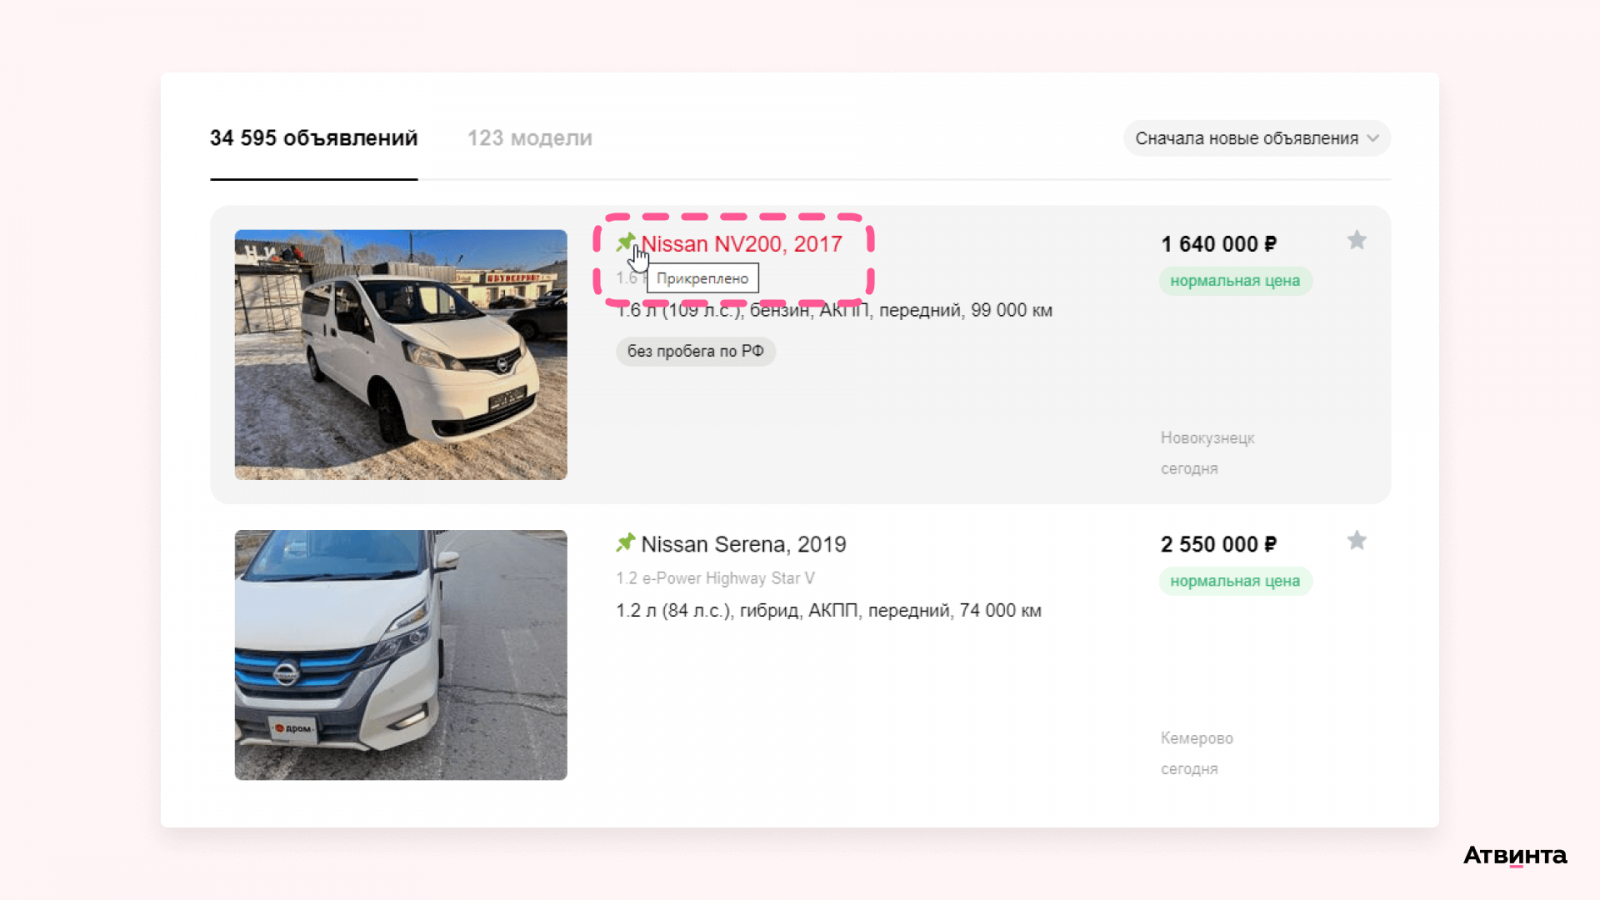The width and height of the screenshot is (1600, 900).
Task: Click the chevron arrow of the sort dropdown
Action: (x=1373, y=138)
